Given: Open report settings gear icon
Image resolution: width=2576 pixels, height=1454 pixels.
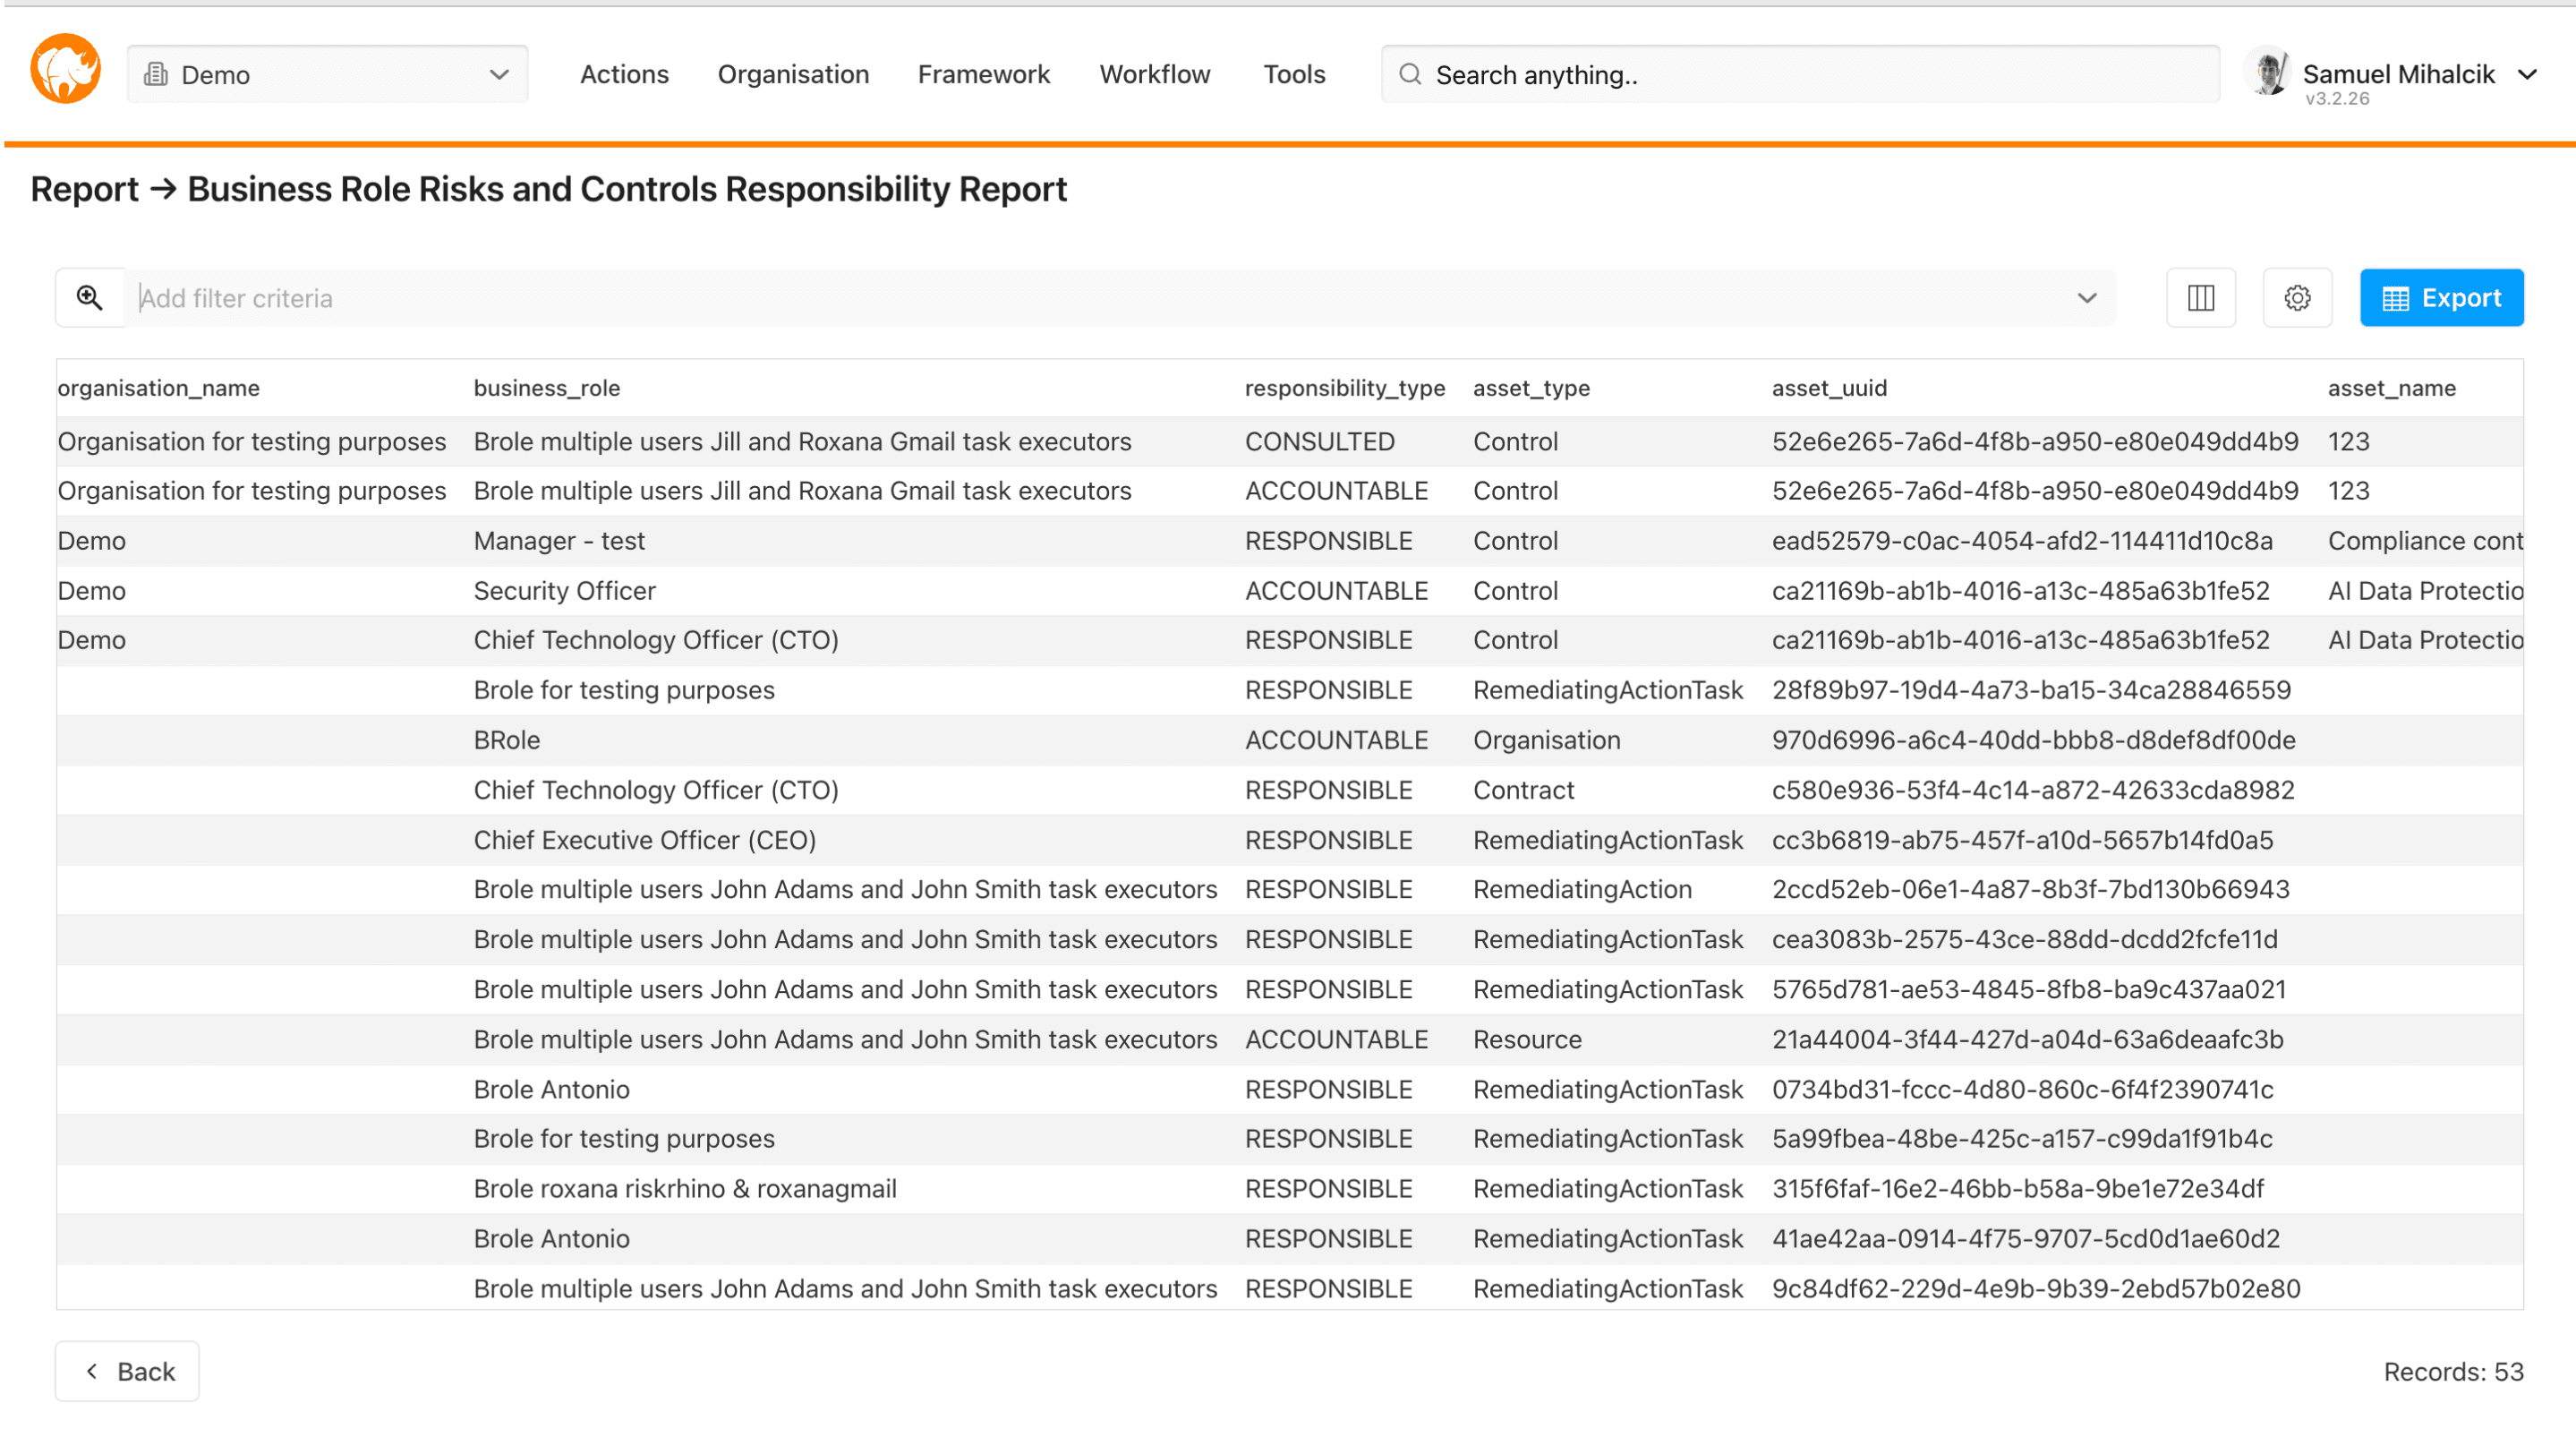Looking at the screenshot, I should [x=2297, y=298].
